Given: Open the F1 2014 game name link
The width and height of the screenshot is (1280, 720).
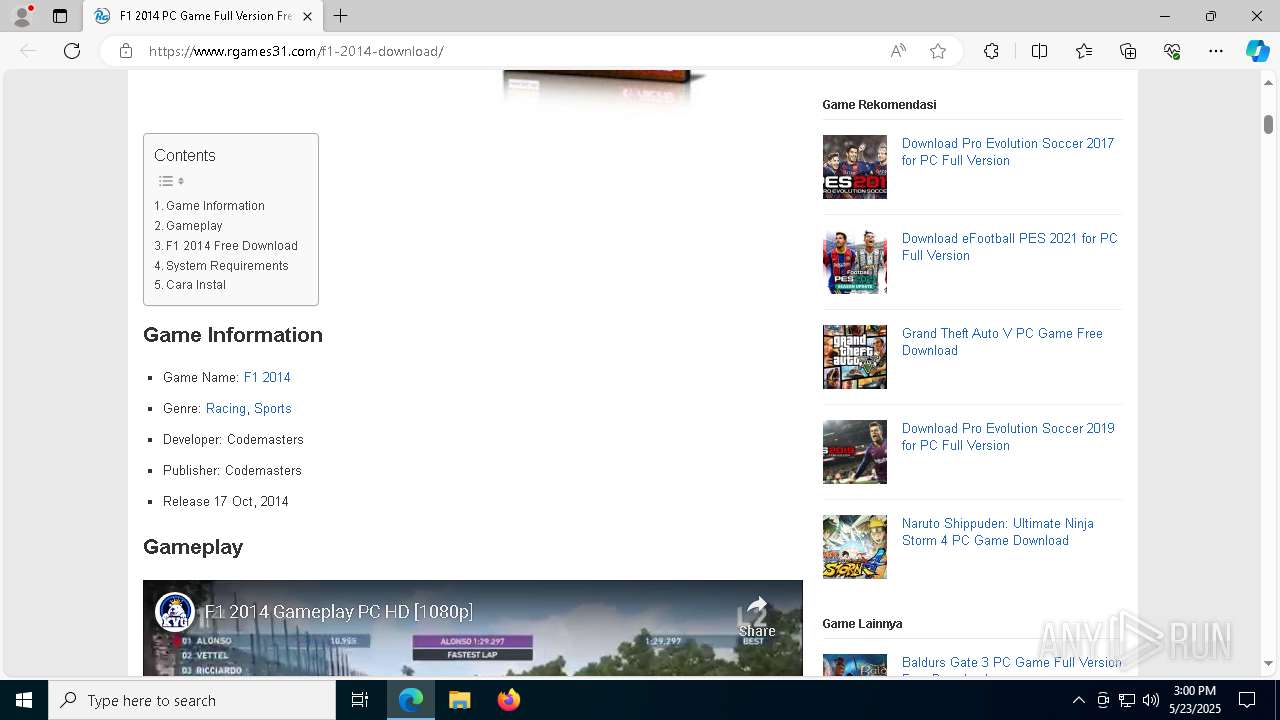Looking at the screenshot, I should 267,377.
